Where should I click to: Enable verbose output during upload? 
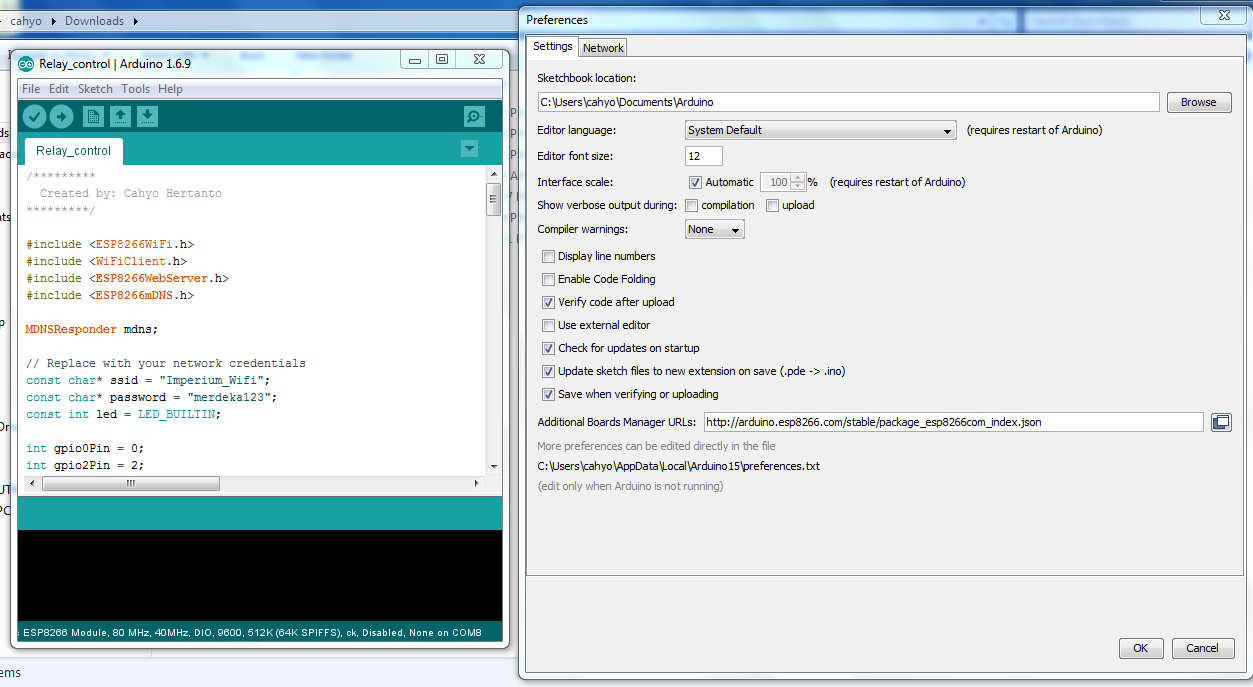(773, 205)
